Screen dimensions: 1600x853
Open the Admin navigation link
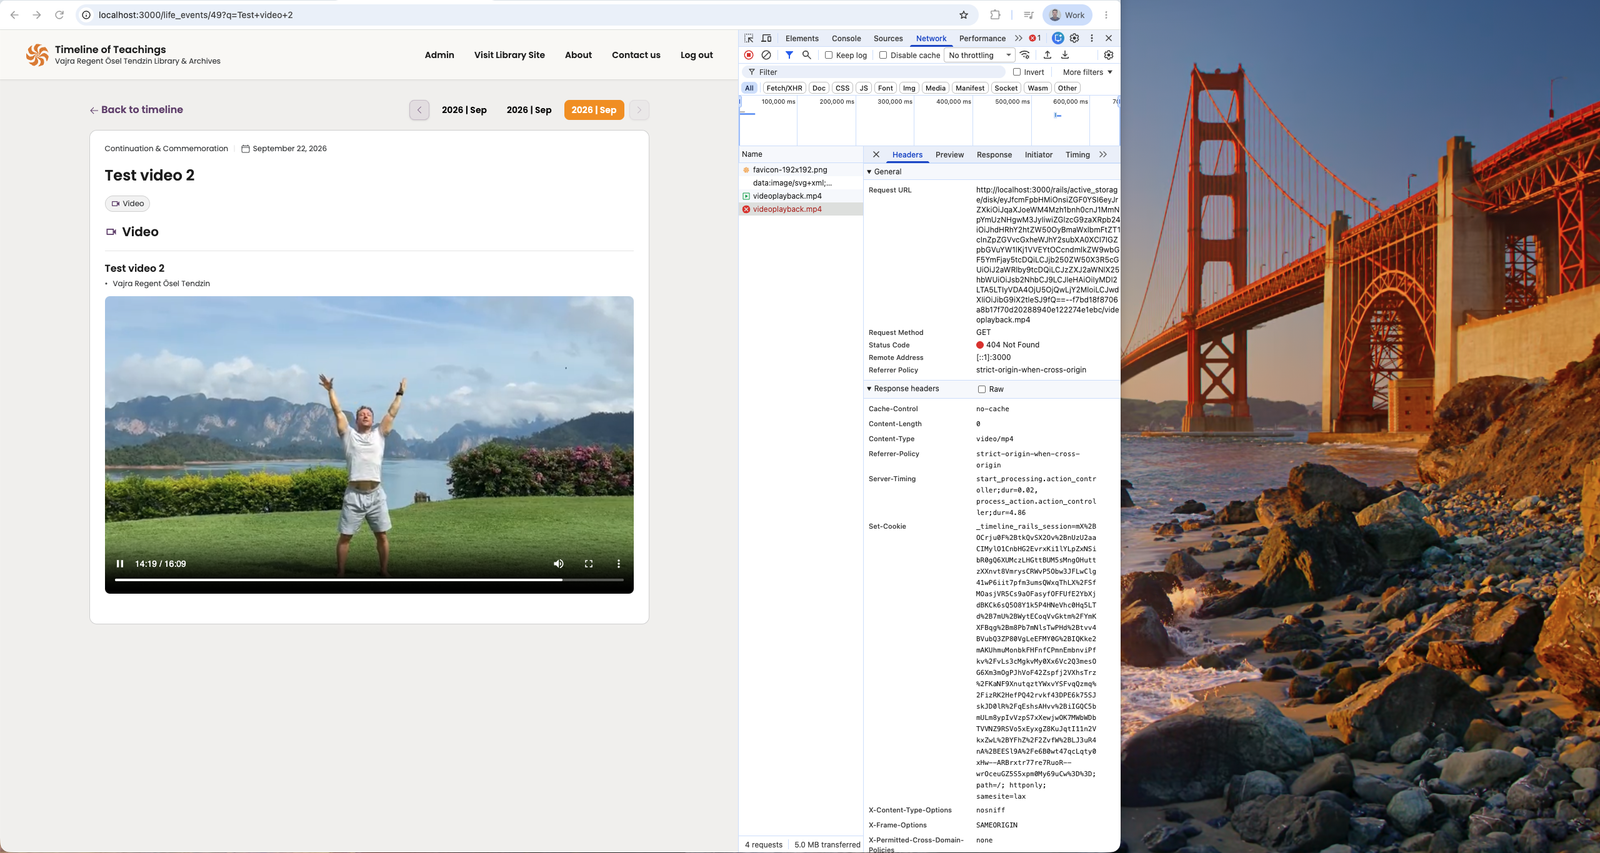439,55
